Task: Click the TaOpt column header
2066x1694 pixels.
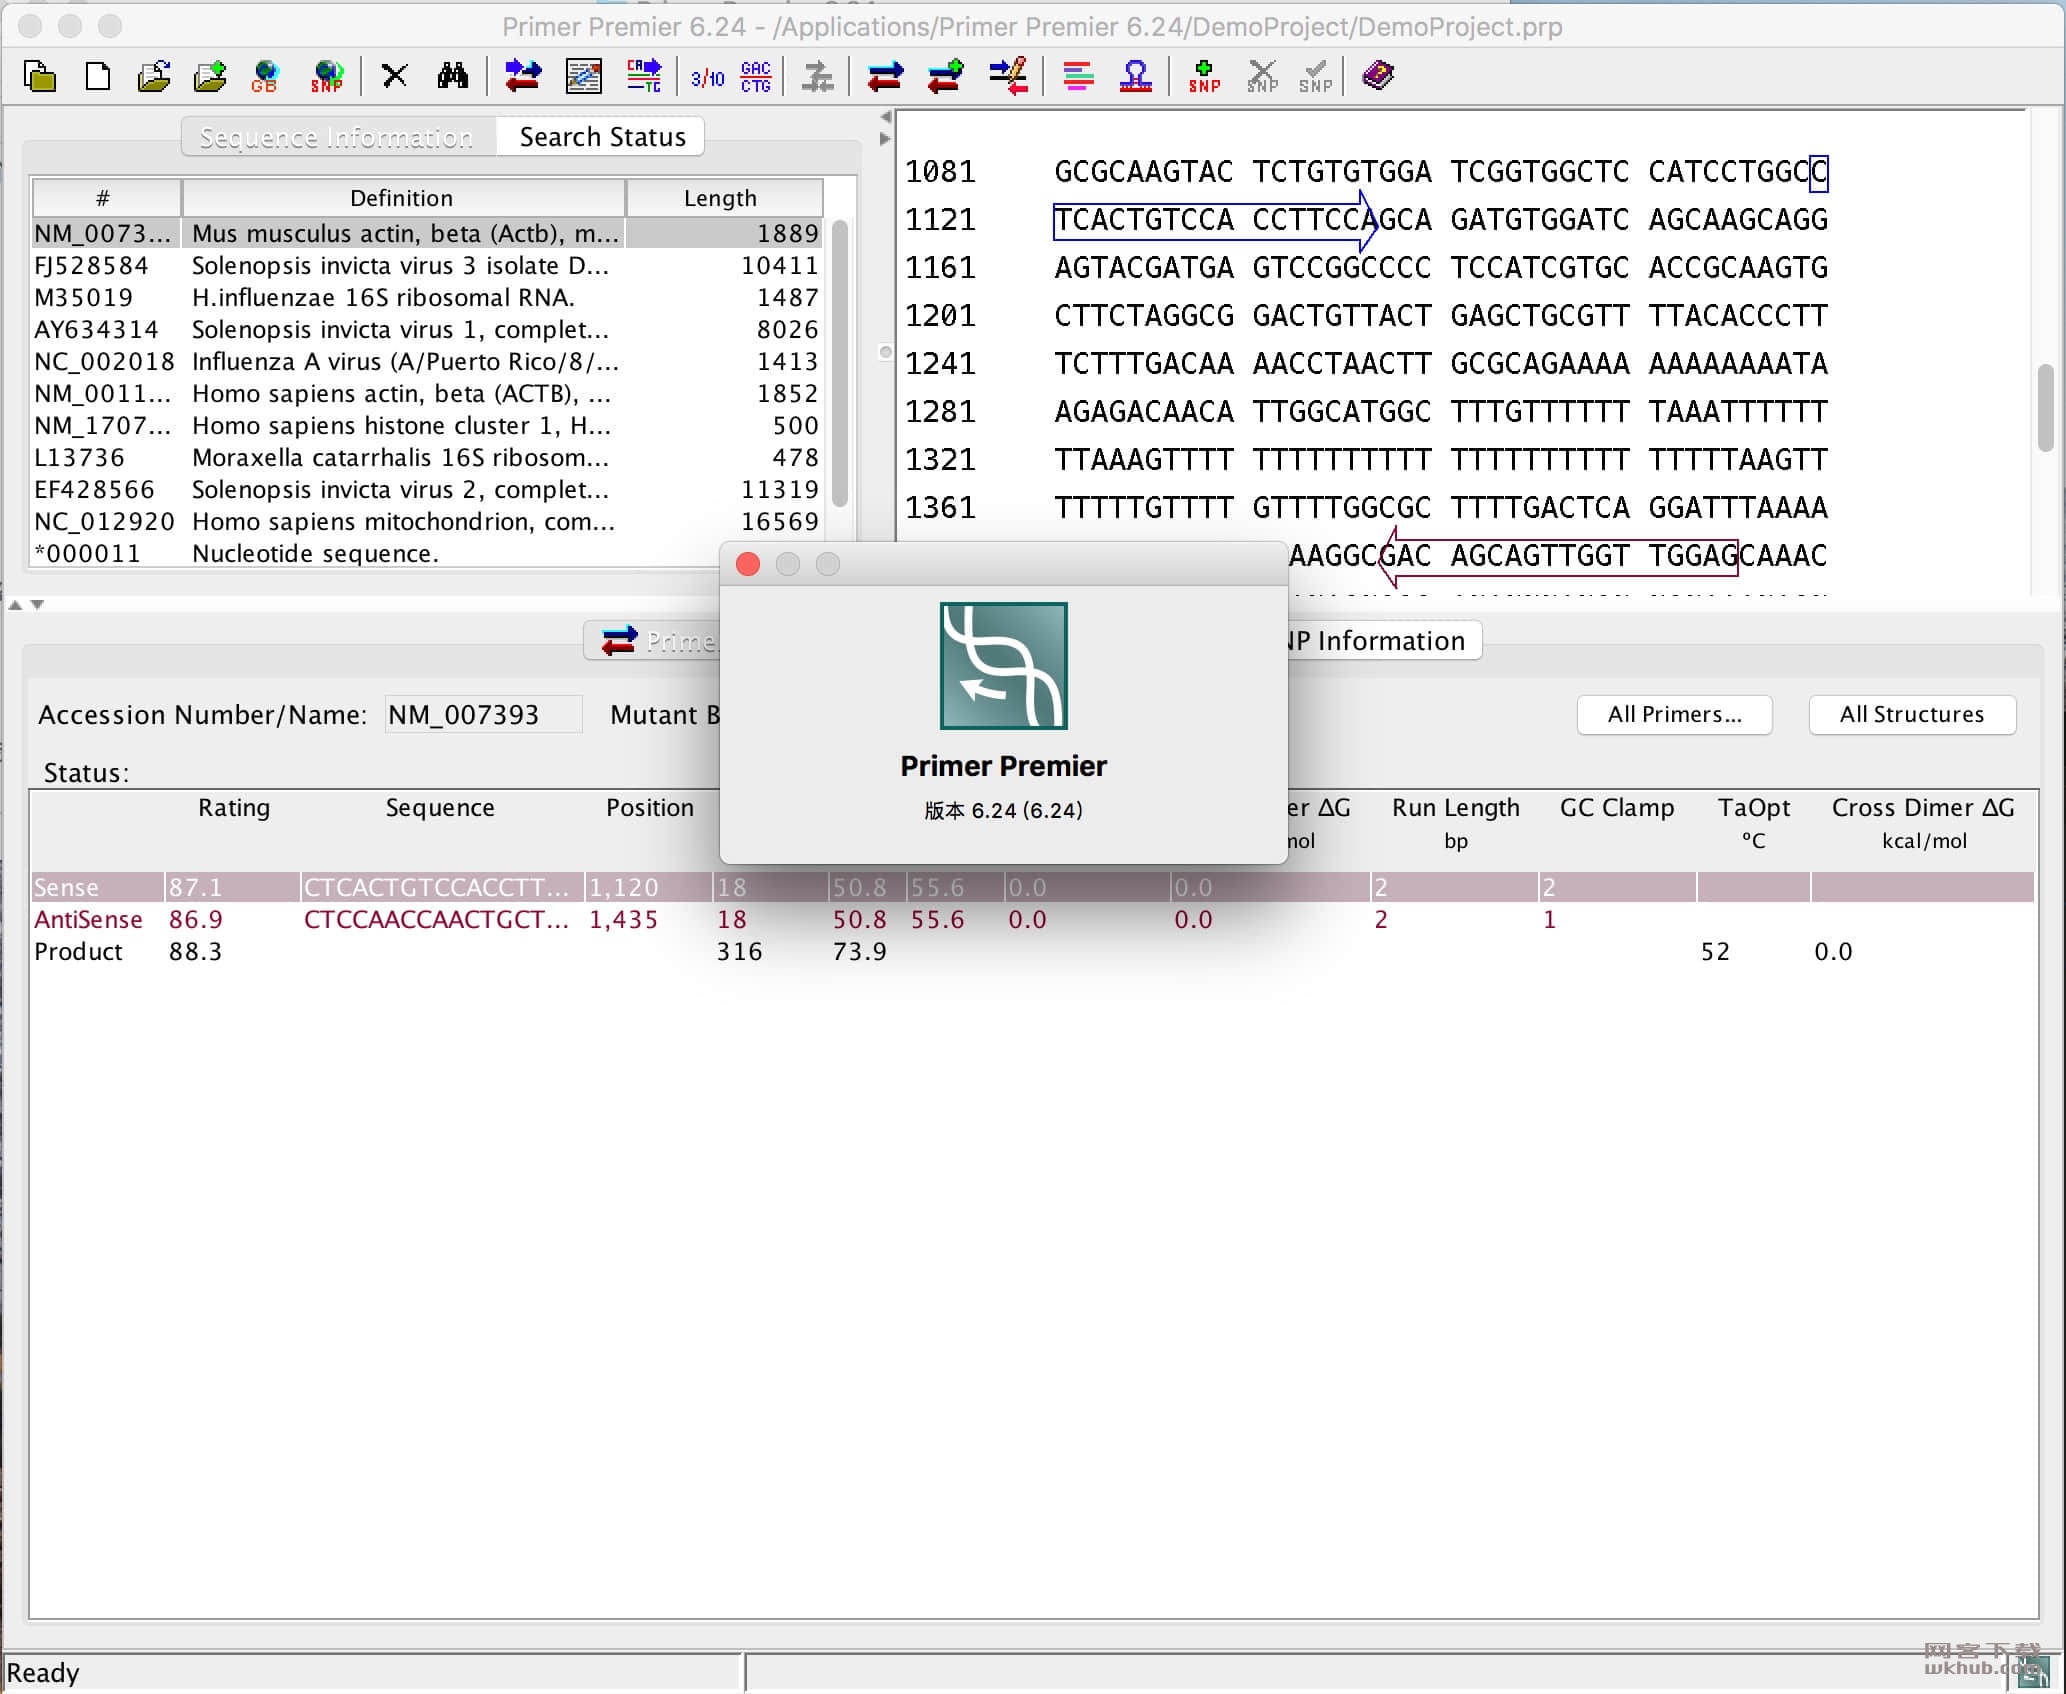Action: (1754, 822)
